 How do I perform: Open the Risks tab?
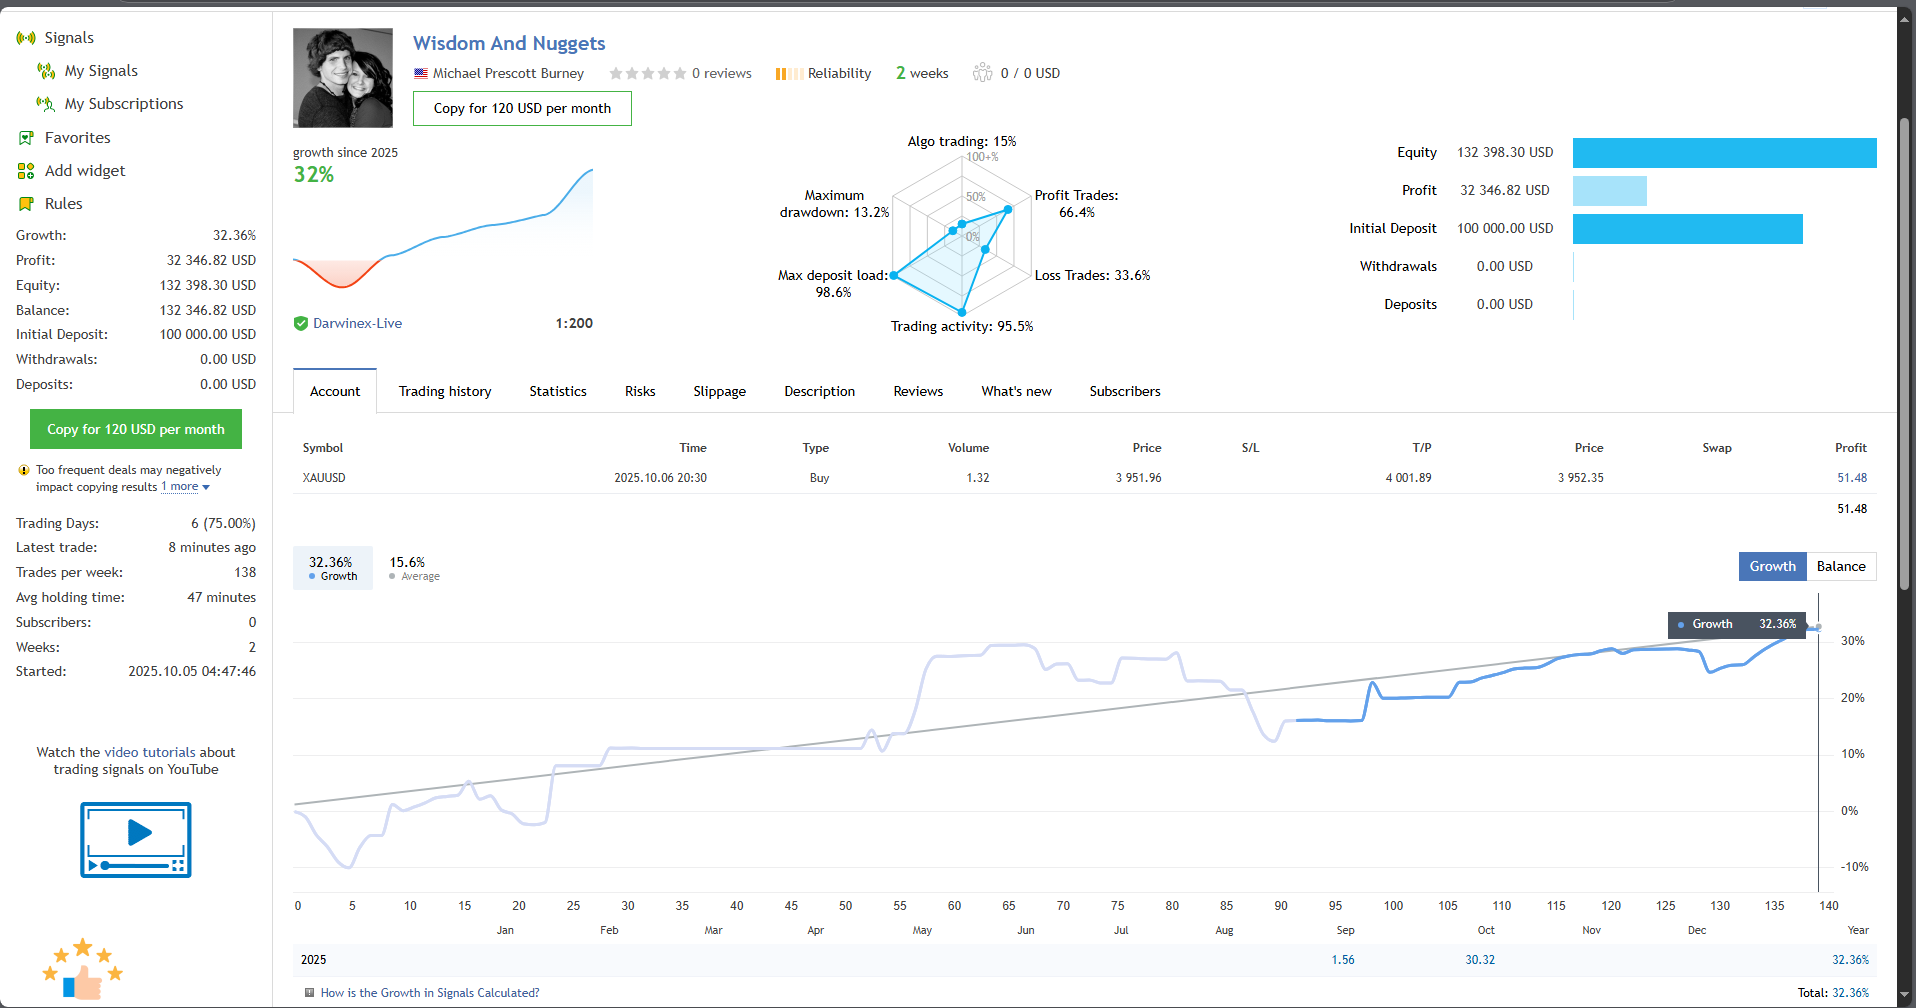(x=640, y=391)
